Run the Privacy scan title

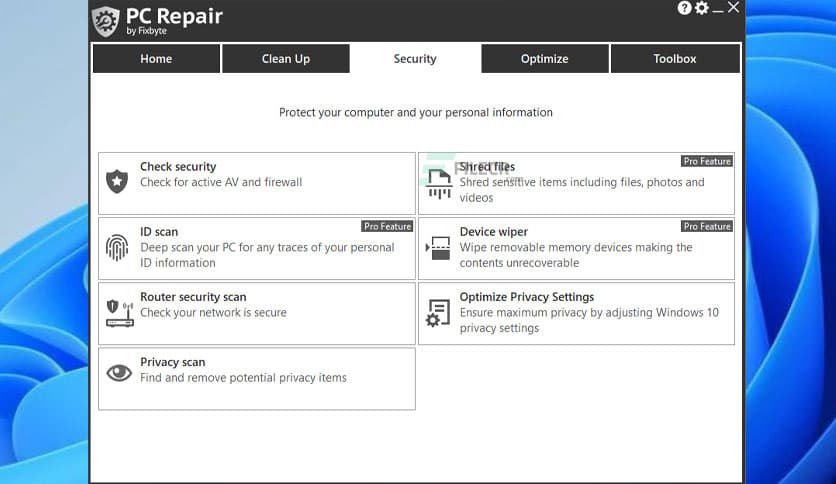coord(172,362)
